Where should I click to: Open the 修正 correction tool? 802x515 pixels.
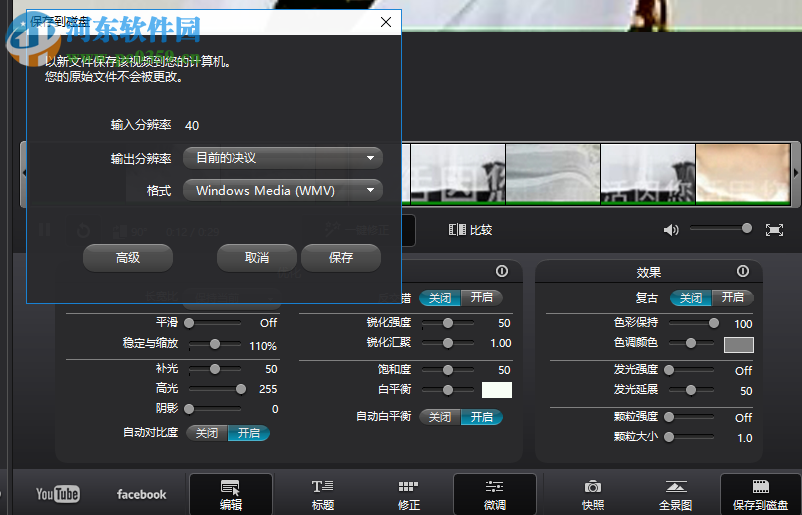point(408,494)
